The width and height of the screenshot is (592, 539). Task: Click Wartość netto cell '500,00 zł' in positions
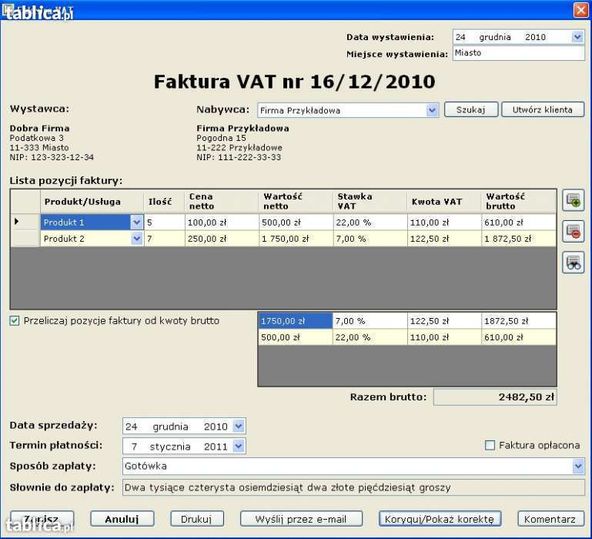tap(296, 222)
